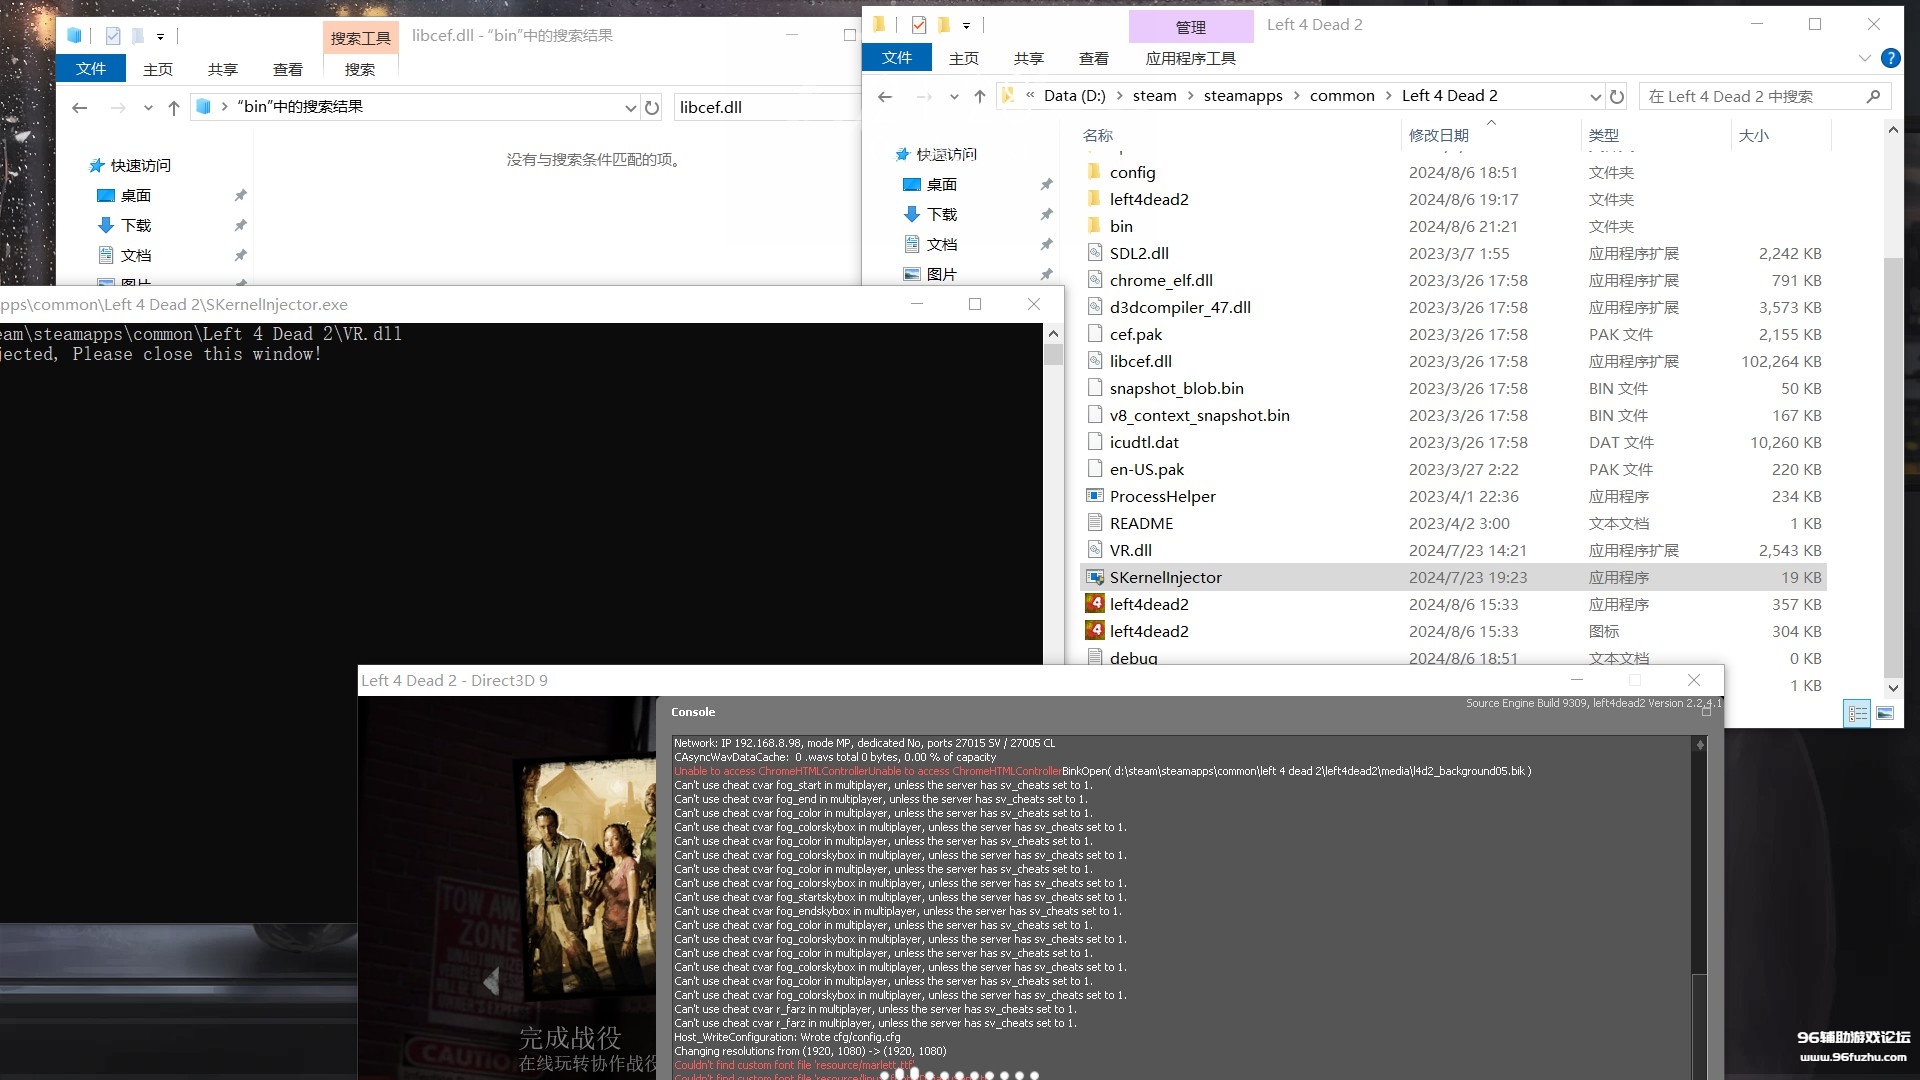
Task: Click libcef.dll search box in left explorer
Action: coord(765,107)
